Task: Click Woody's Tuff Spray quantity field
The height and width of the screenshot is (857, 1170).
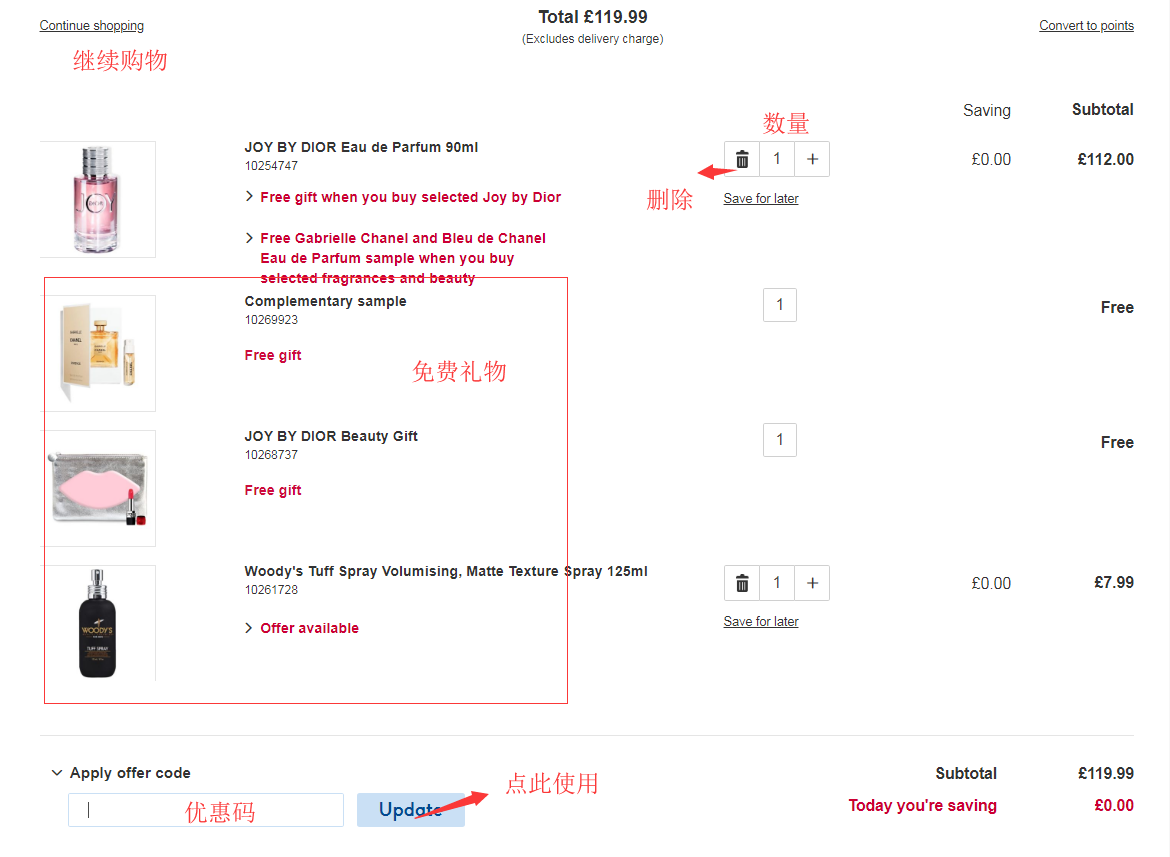Action: coord(777,583)
